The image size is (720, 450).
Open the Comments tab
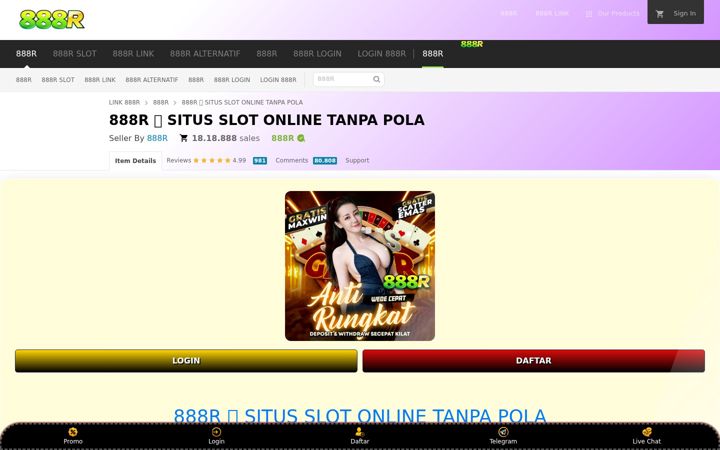pos(292,160)
